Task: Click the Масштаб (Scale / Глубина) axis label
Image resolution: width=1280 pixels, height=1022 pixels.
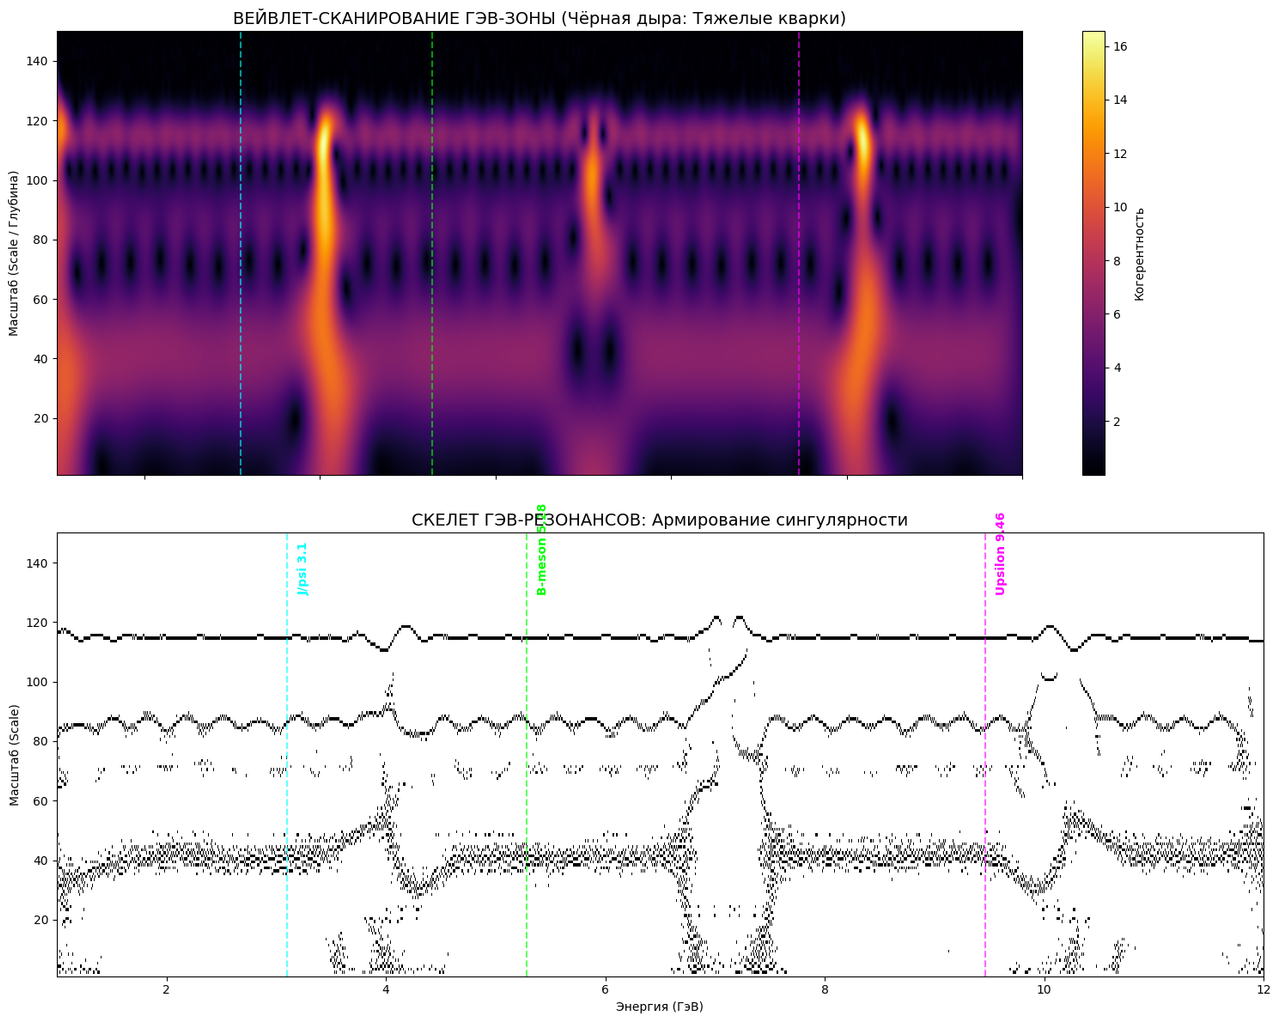Action: 14,253
